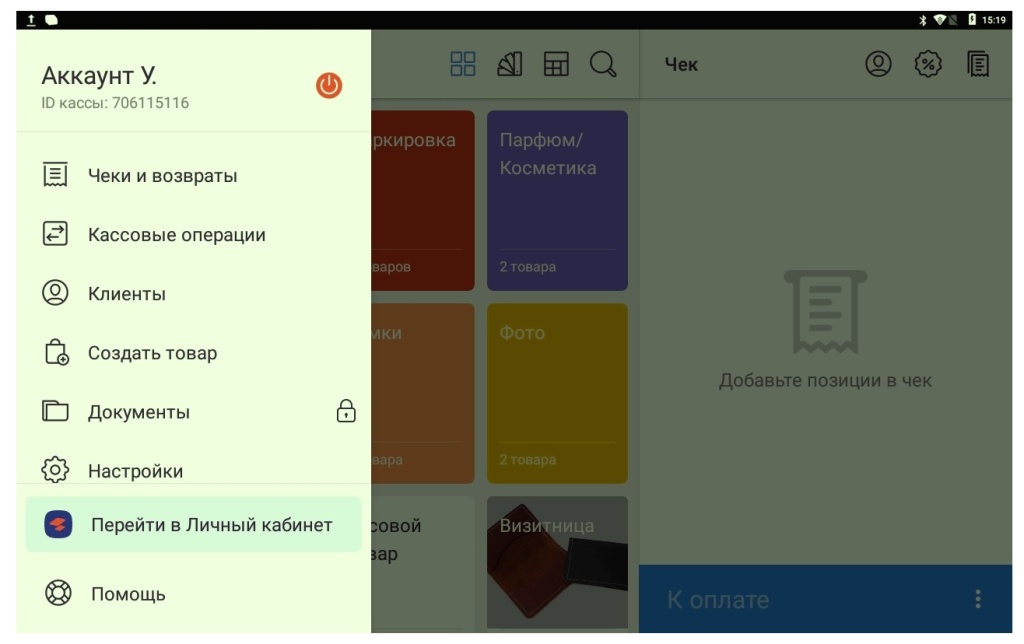Go to Клиенты section
1024x644 pixels.
point(126,294)
